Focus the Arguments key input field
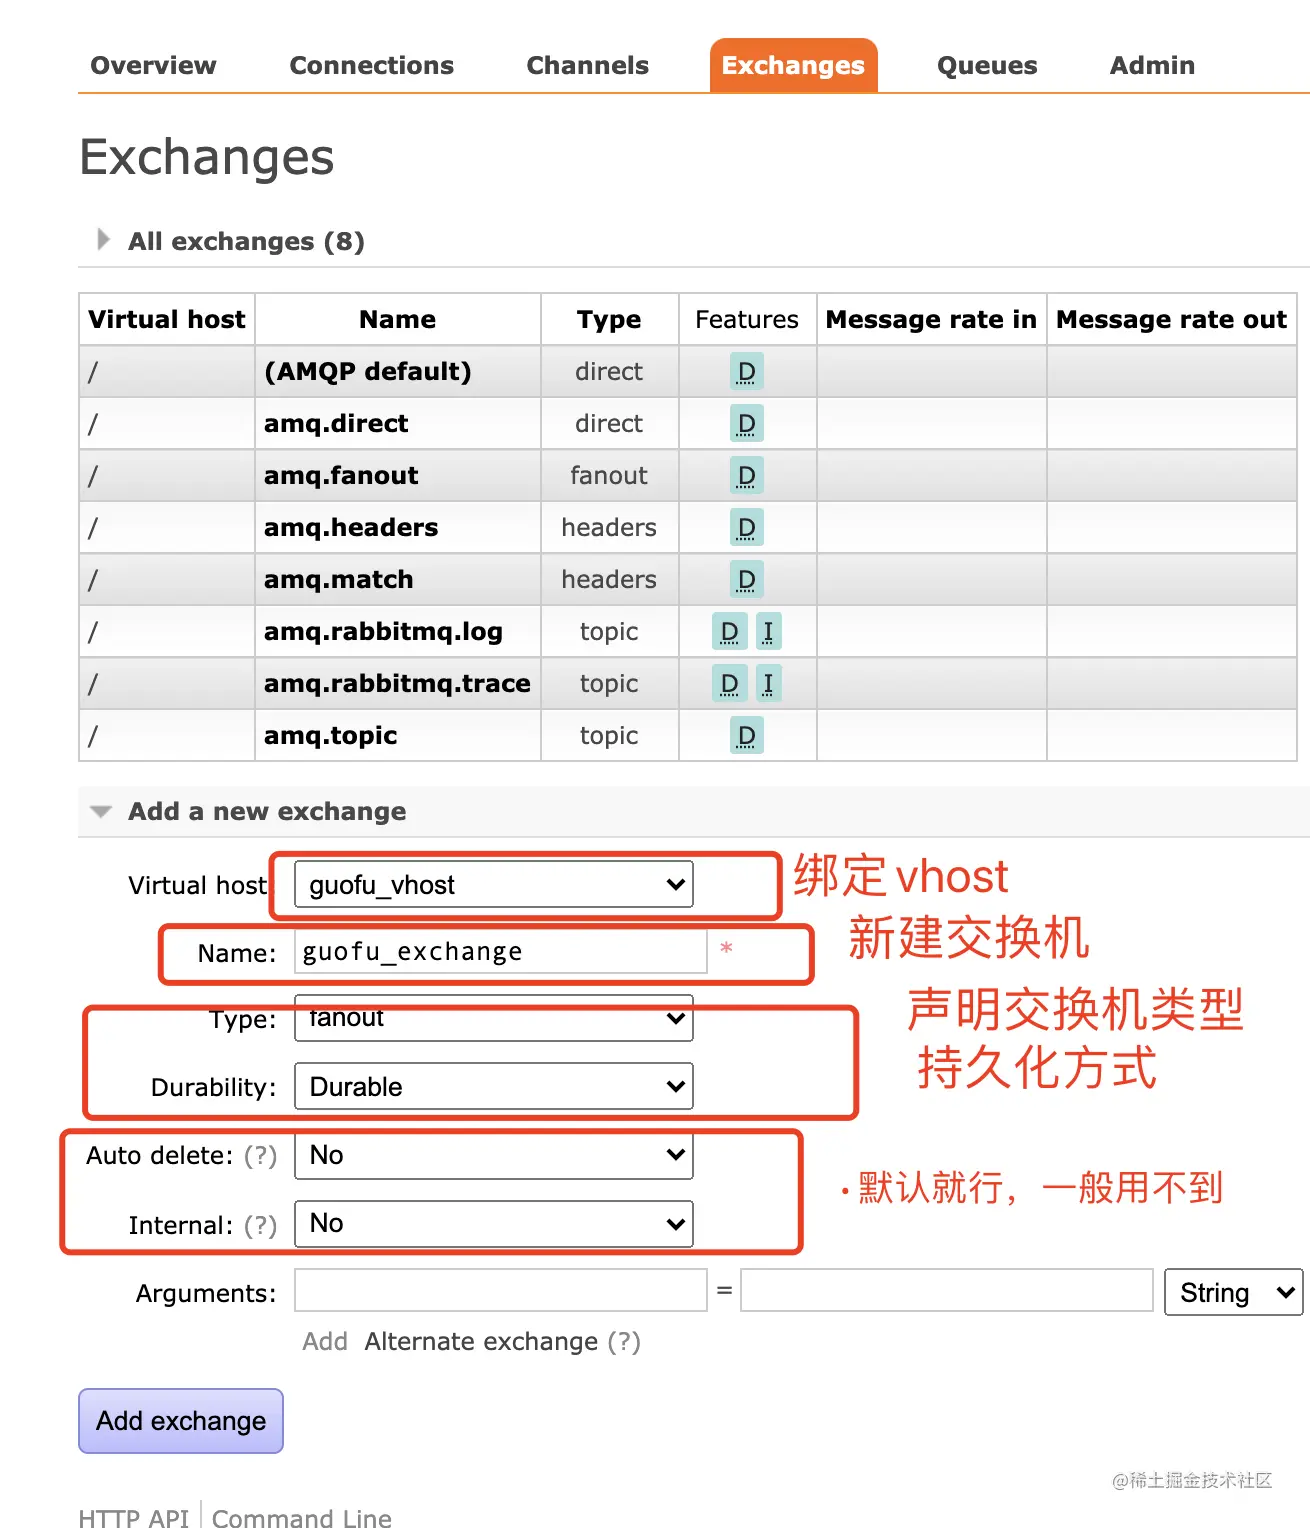Screen dimensions: 1310x1528 [x=501, y=1290]
